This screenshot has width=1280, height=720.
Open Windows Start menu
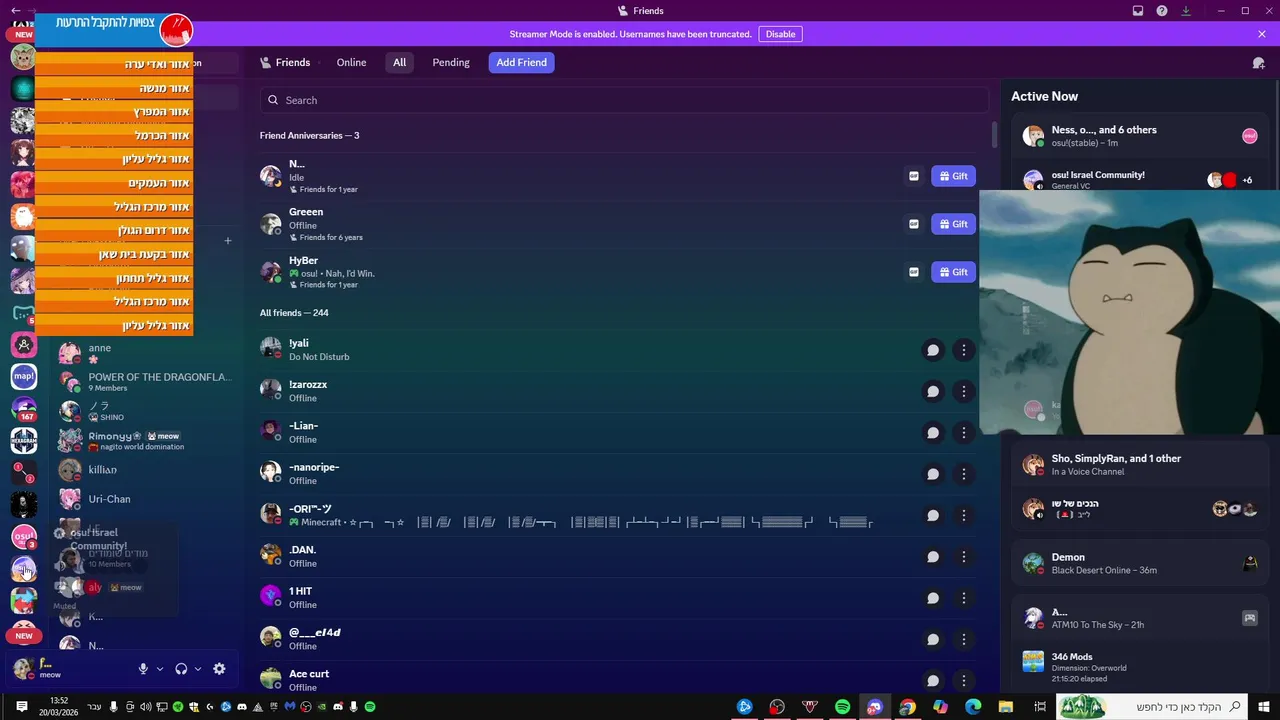point(1264,707)
